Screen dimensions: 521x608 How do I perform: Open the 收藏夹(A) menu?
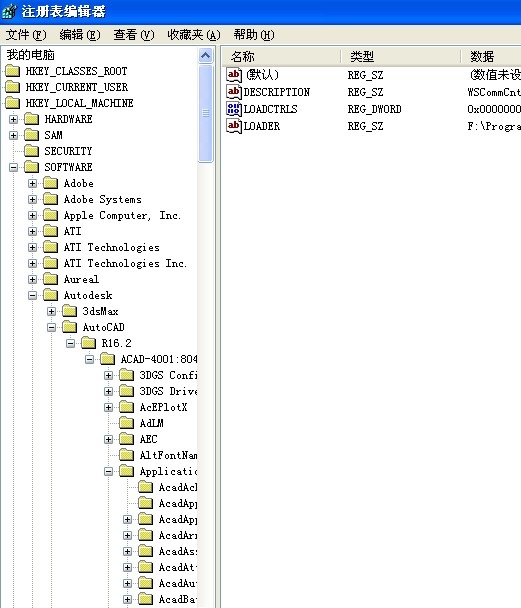(193, 35)
